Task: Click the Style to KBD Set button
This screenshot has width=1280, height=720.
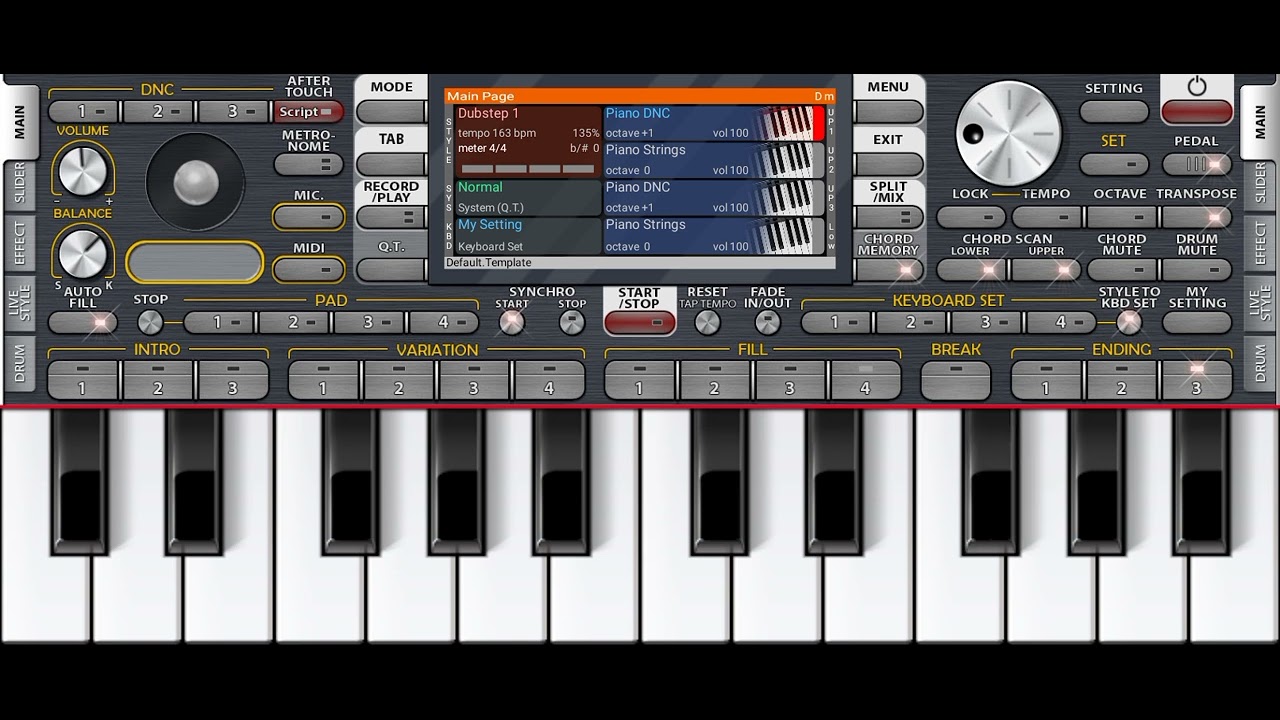Action: coord(1128,322)
